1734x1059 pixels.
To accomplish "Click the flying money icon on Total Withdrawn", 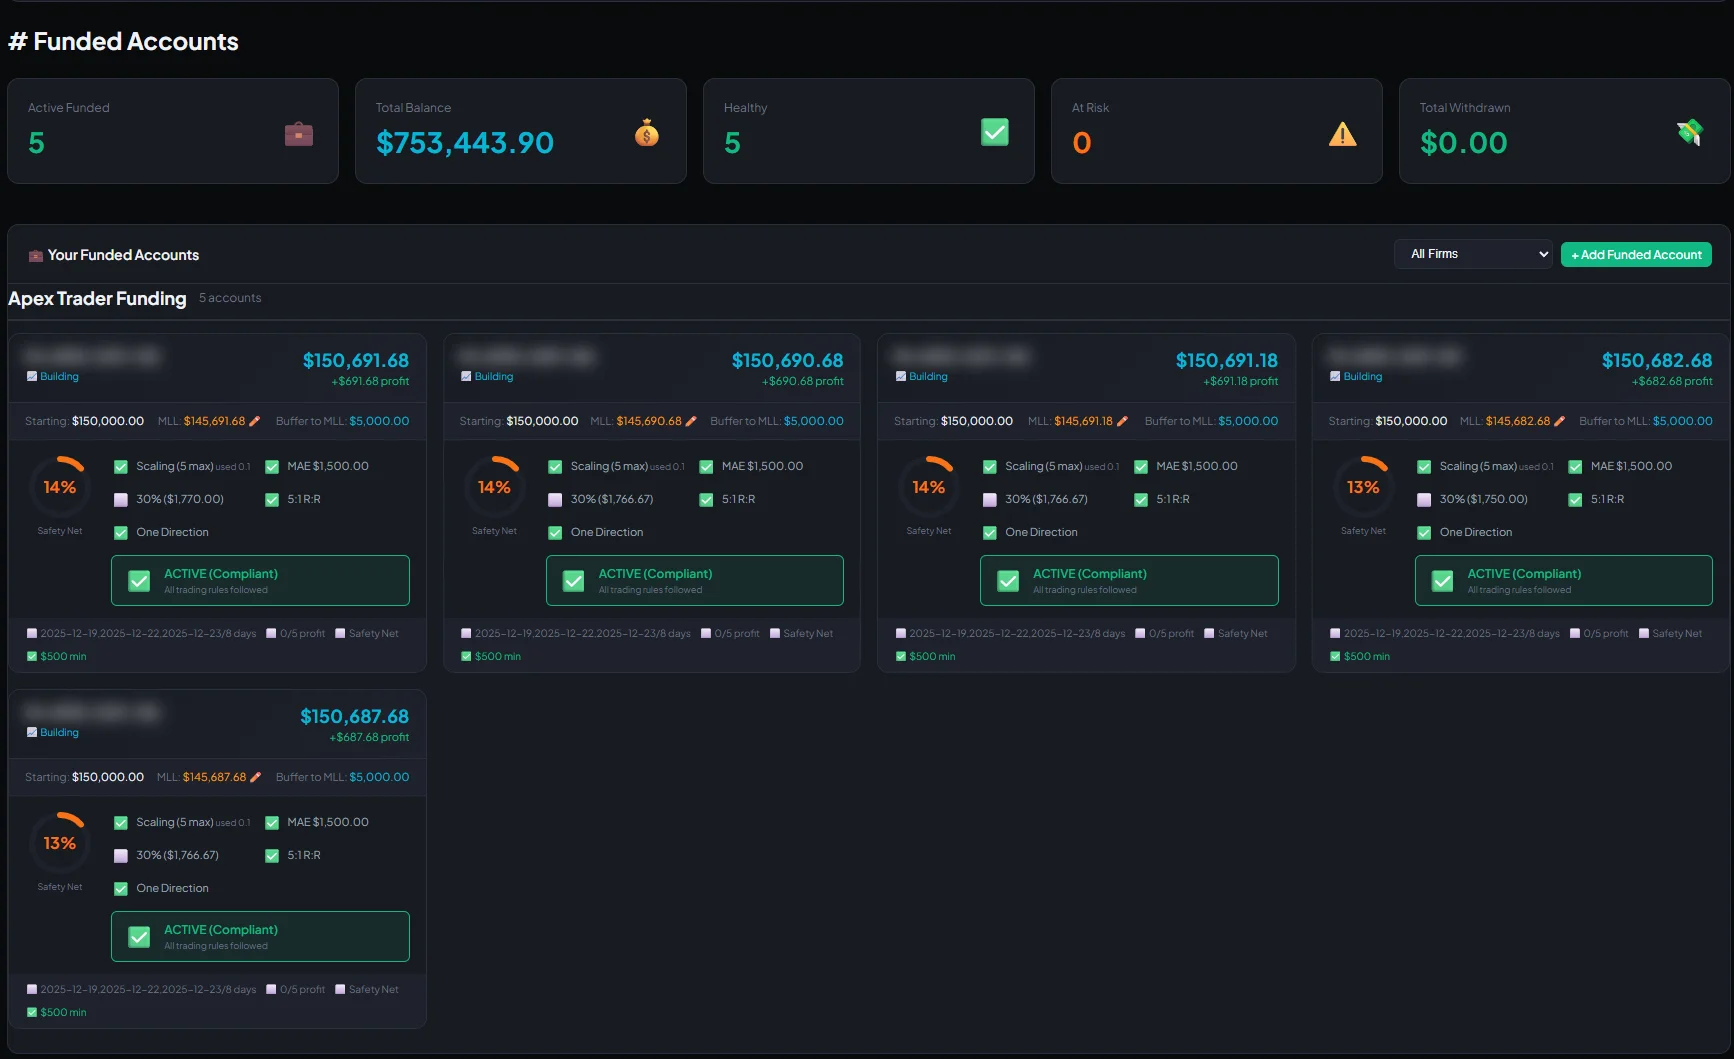I will 1690,131.
